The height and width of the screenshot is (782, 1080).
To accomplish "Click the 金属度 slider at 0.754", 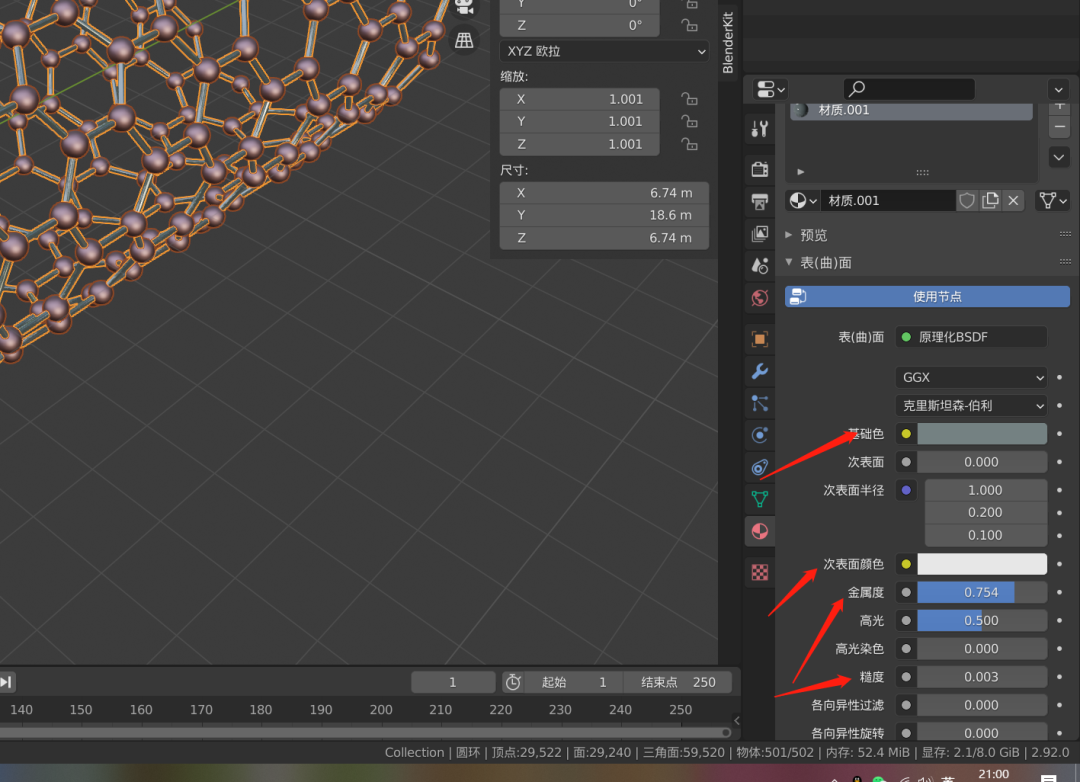I will coord(982,593).
